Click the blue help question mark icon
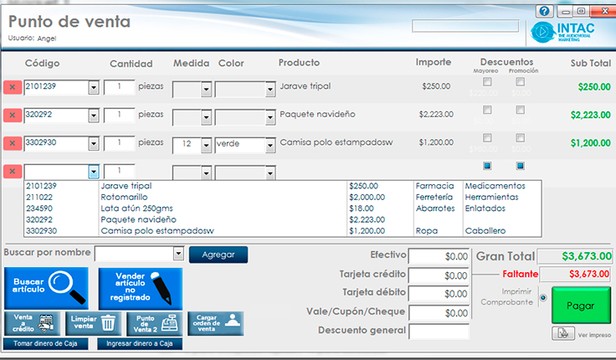Screen dimensions: 616x360 pos(544,11)
